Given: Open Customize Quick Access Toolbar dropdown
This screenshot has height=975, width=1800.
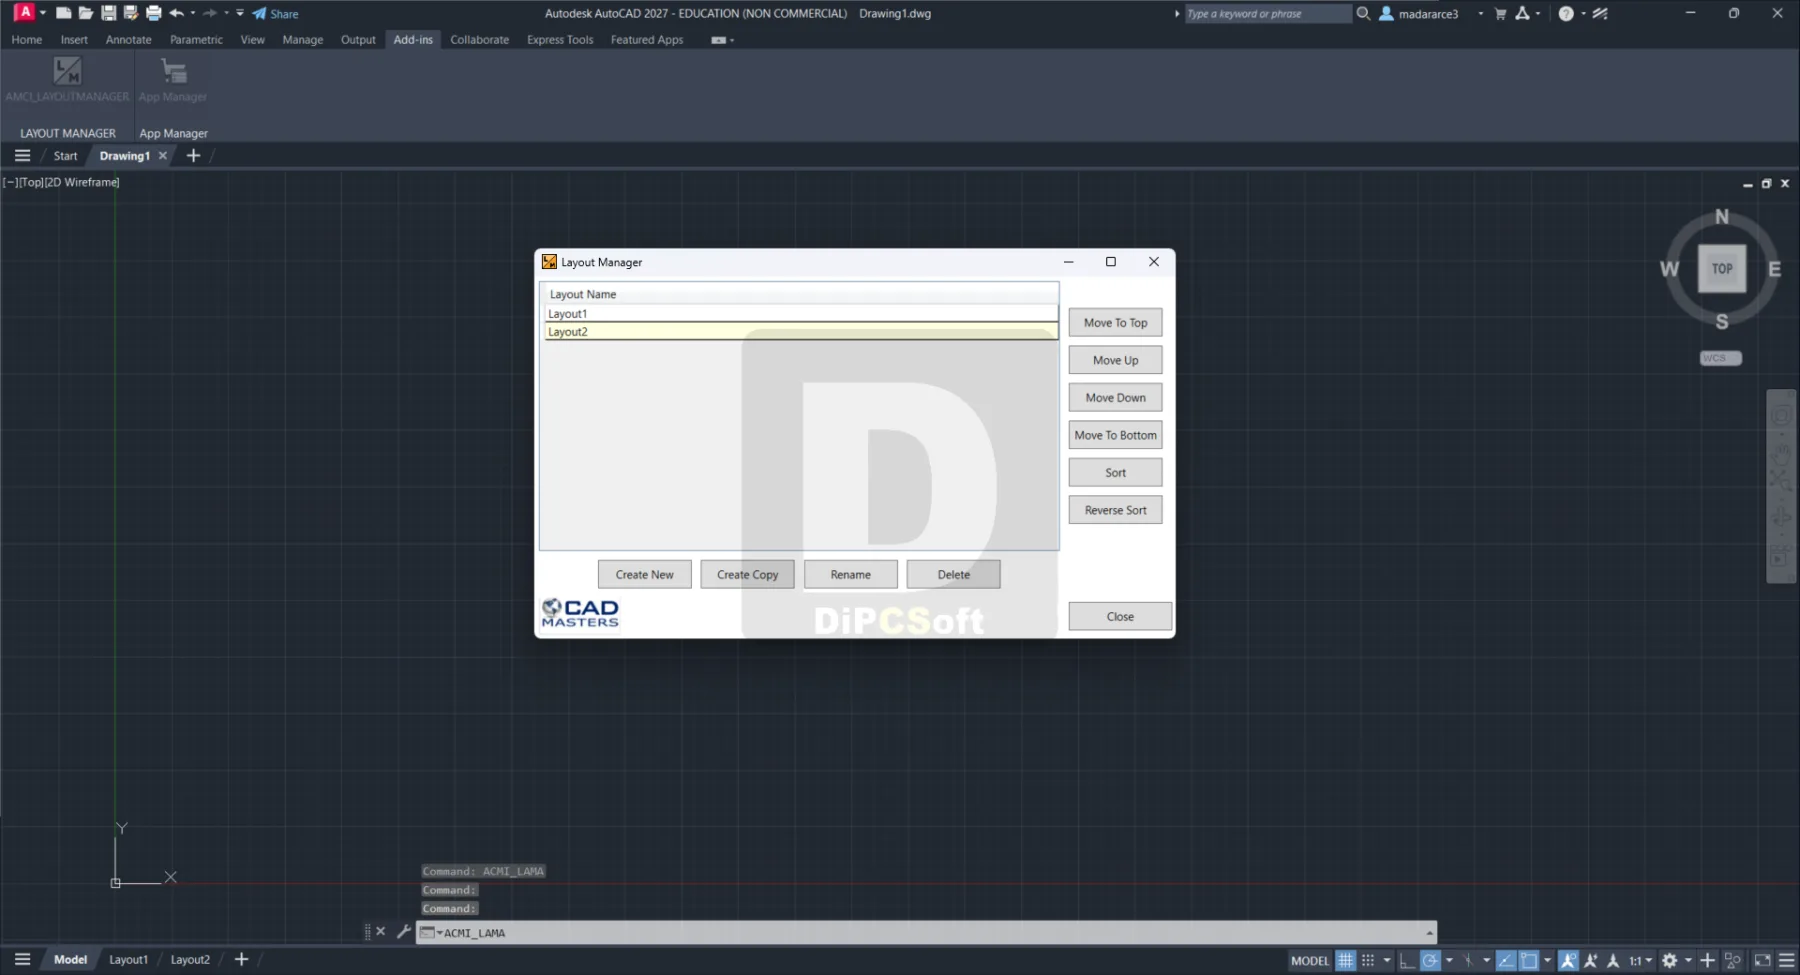Looking at the screenshot, I should 240,13.
